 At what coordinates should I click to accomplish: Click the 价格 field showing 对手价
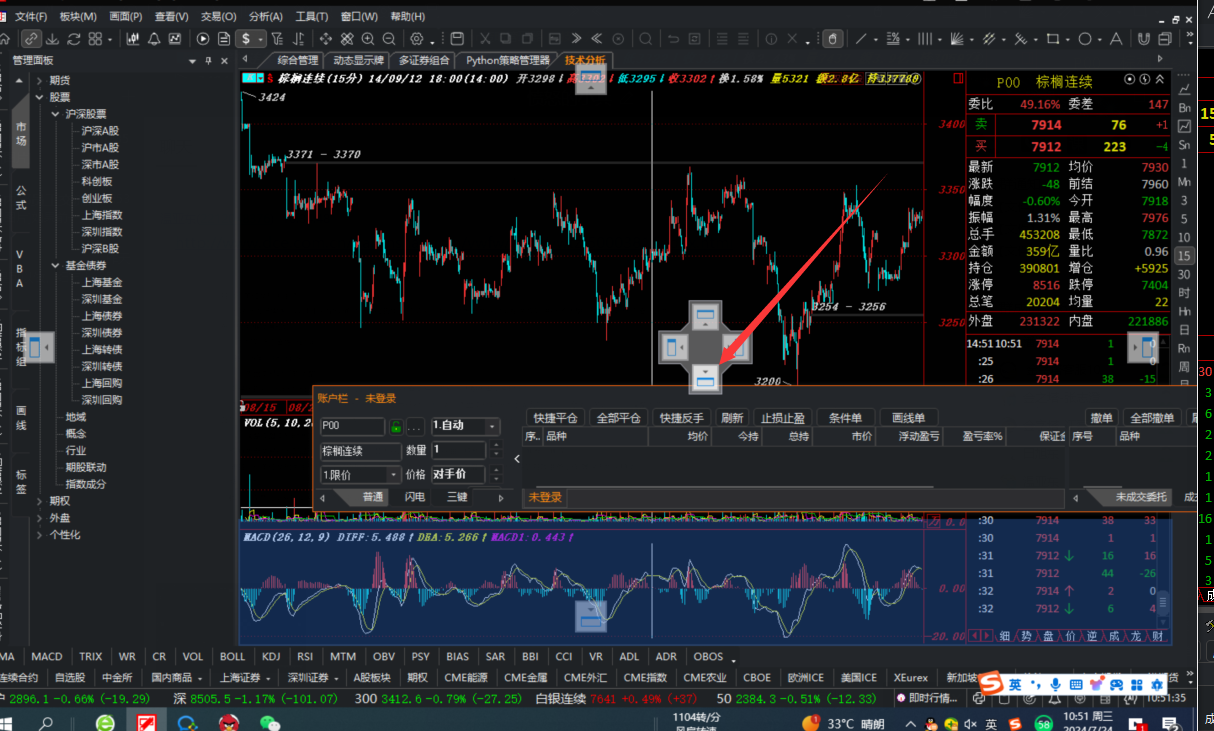(x=460, y=475)
